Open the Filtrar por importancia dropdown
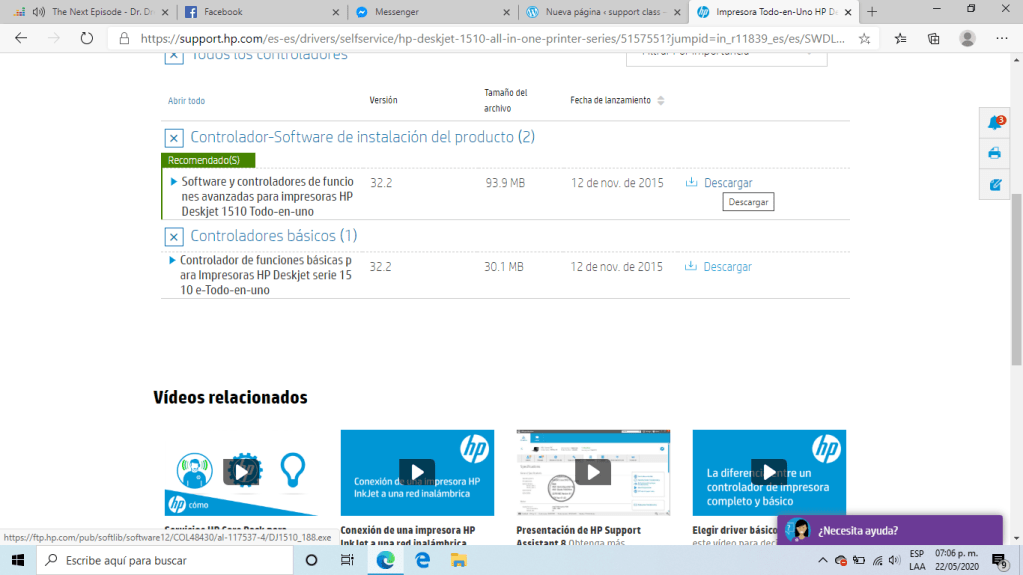The width and height of the screenshot is (1023, 575). coord(726,57)
